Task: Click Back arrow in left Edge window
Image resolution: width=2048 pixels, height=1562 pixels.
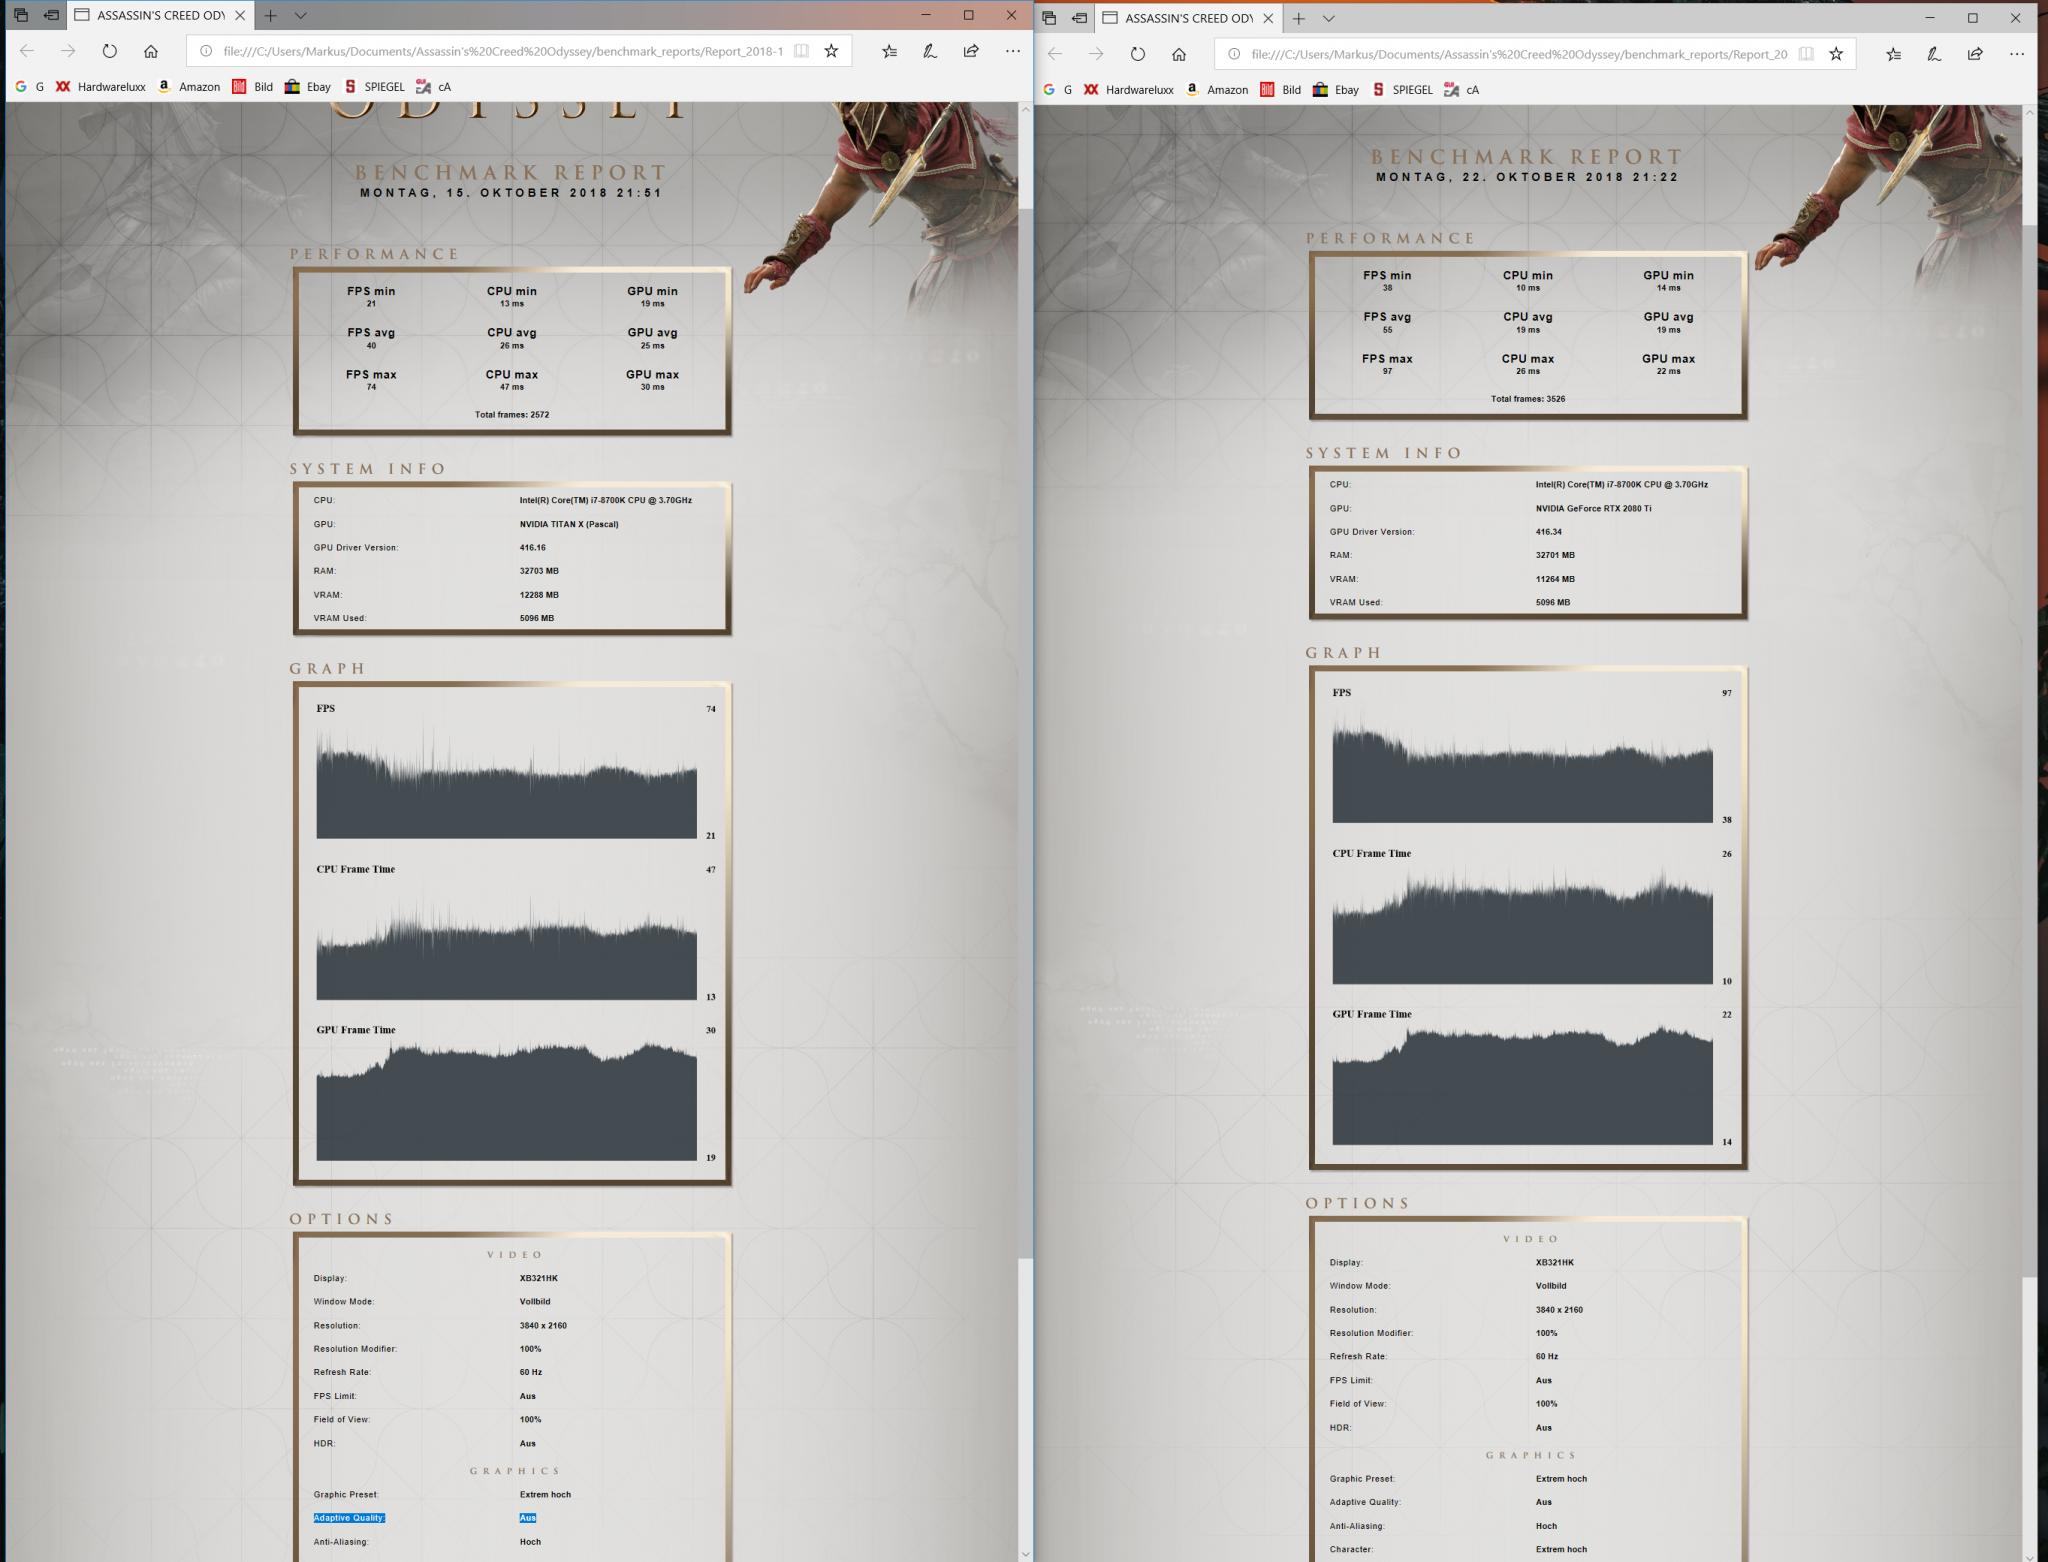Action: tap(27, 51)
